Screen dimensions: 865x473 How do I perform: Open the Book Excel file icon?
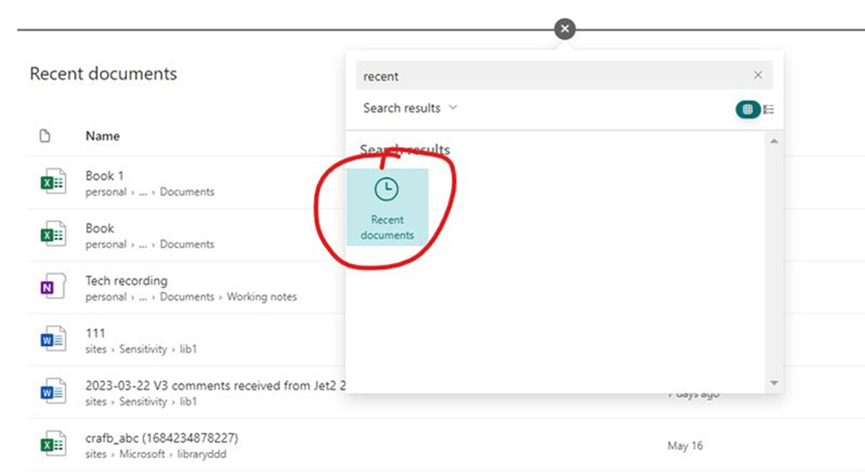(53, 235)
